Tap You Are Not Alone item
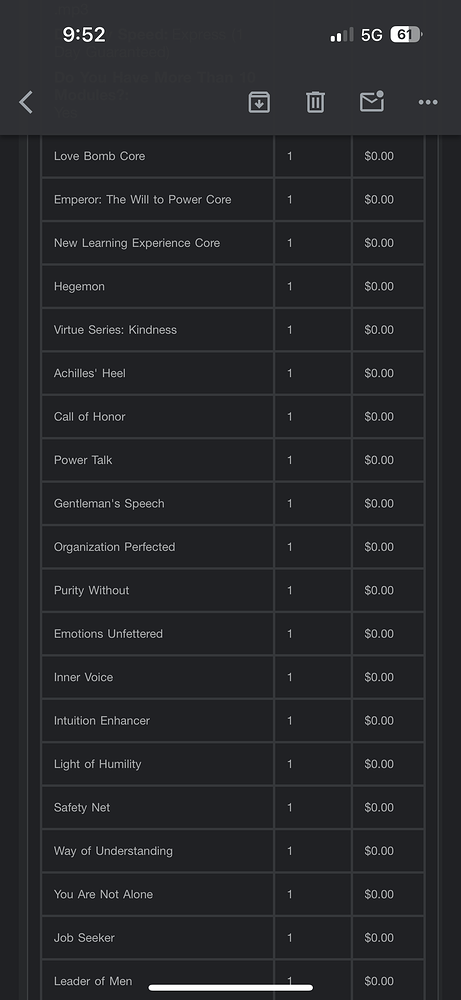The width and height of the screenshot is (461, 1000). pos(103,894)
